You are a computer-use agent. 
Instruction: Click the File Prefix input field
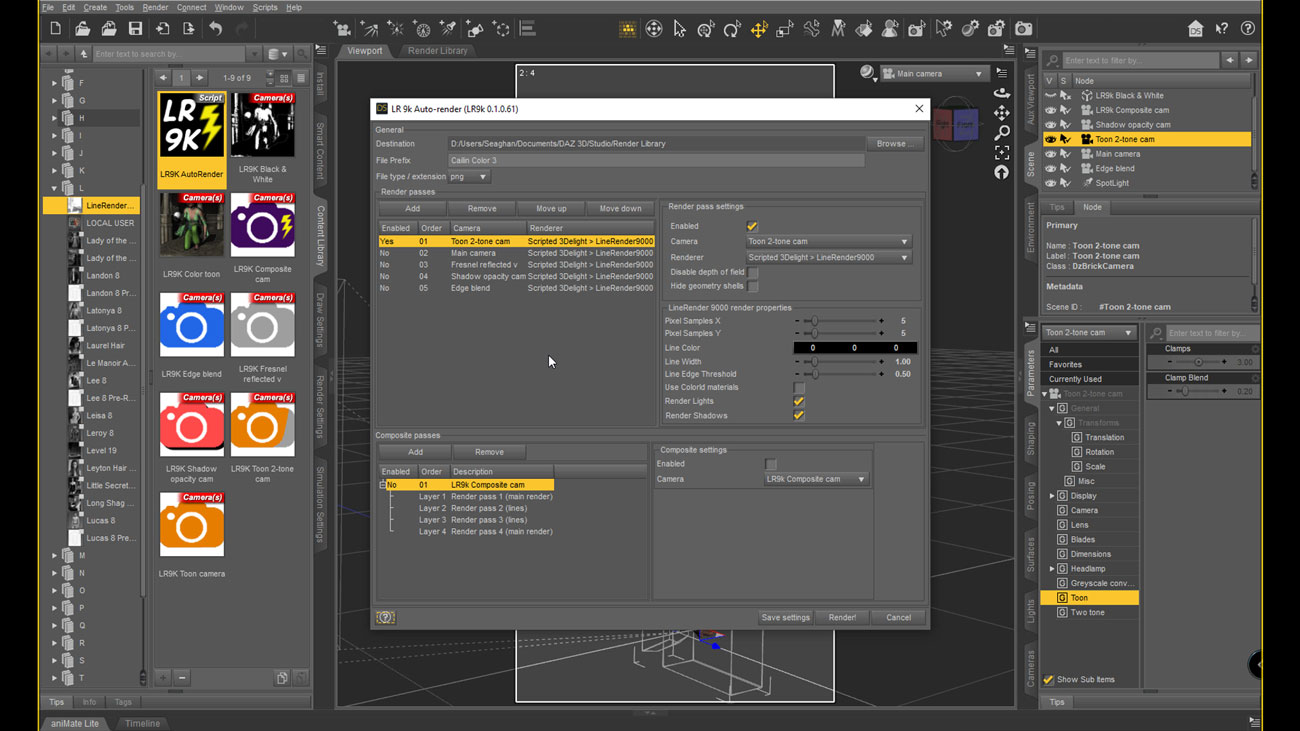656,160
